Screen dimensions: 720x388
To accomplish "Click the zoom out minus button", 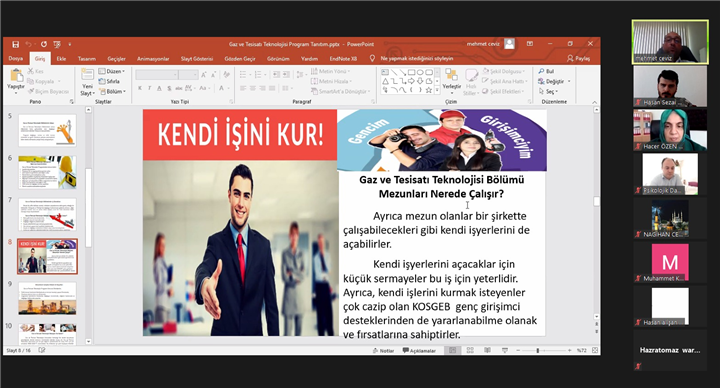I will pyautogui.click(x=518, y=350).
